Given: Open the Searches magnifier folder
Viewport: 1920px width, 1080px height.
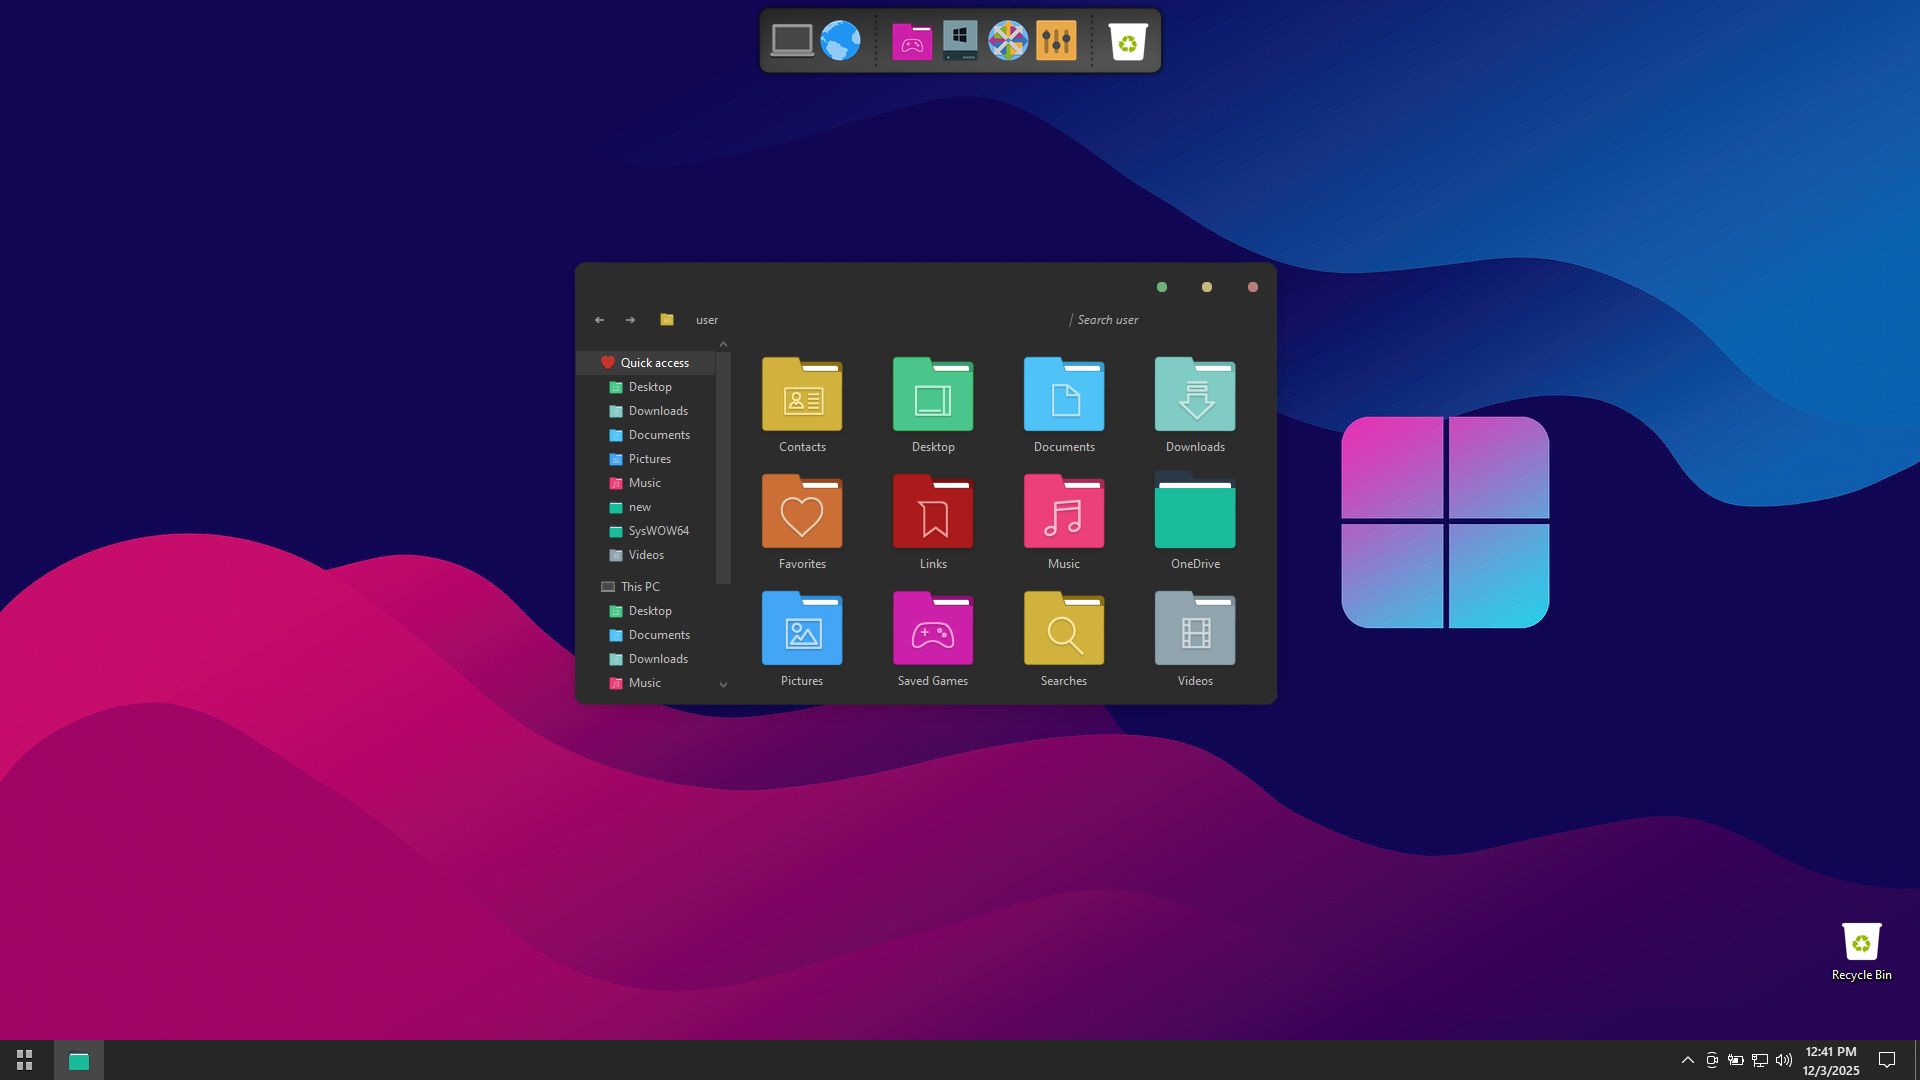Looking at the screenshot, I should [1063, 630].
